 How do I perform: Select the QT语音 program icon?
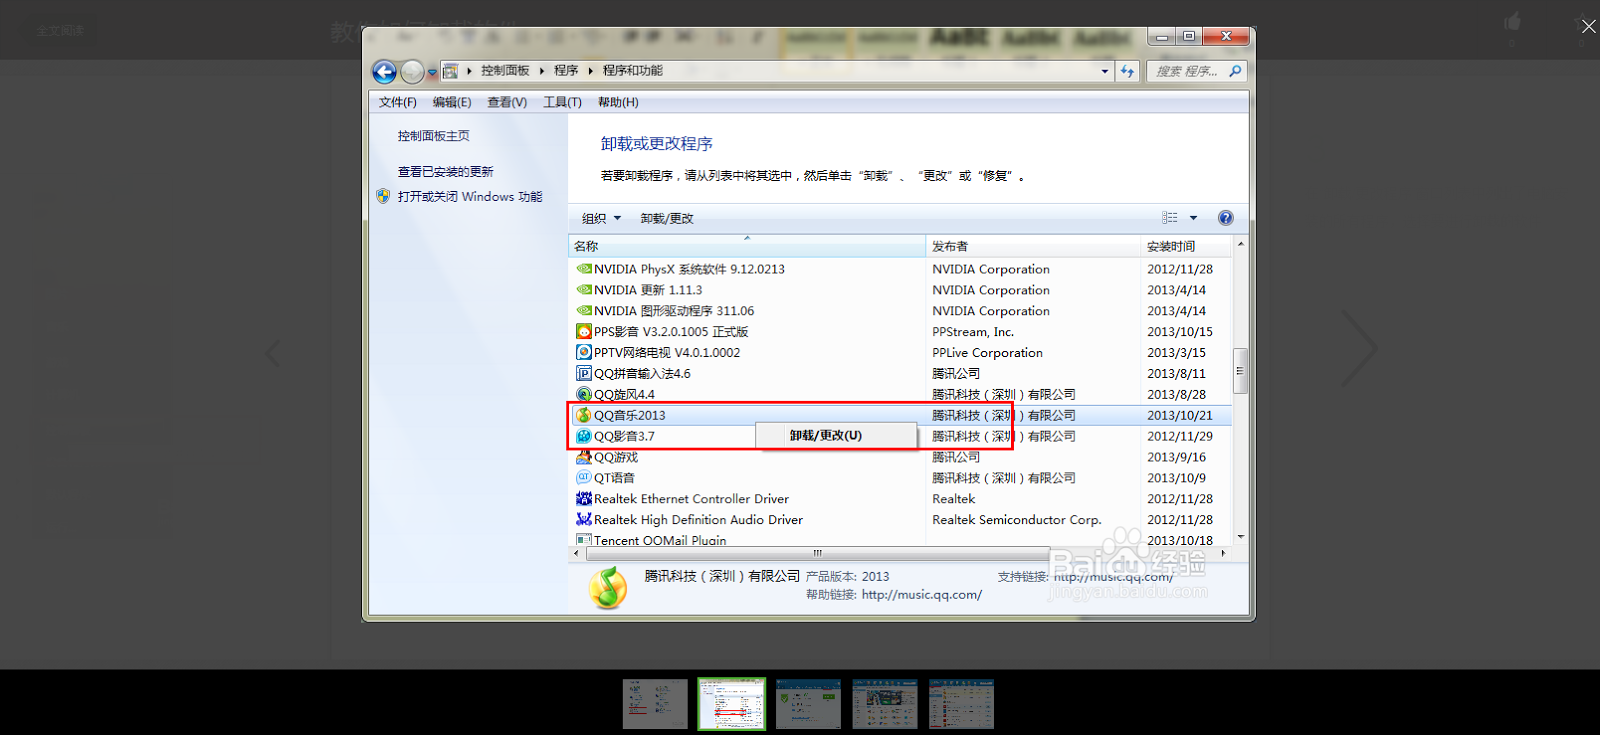[x=584, y=478]
